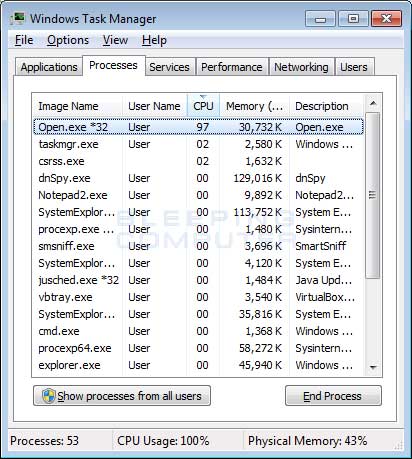Select SystemExplorer row using 35,816 K
The height and width of the screenshot is (459, 412).
click(x=198, y=314)
